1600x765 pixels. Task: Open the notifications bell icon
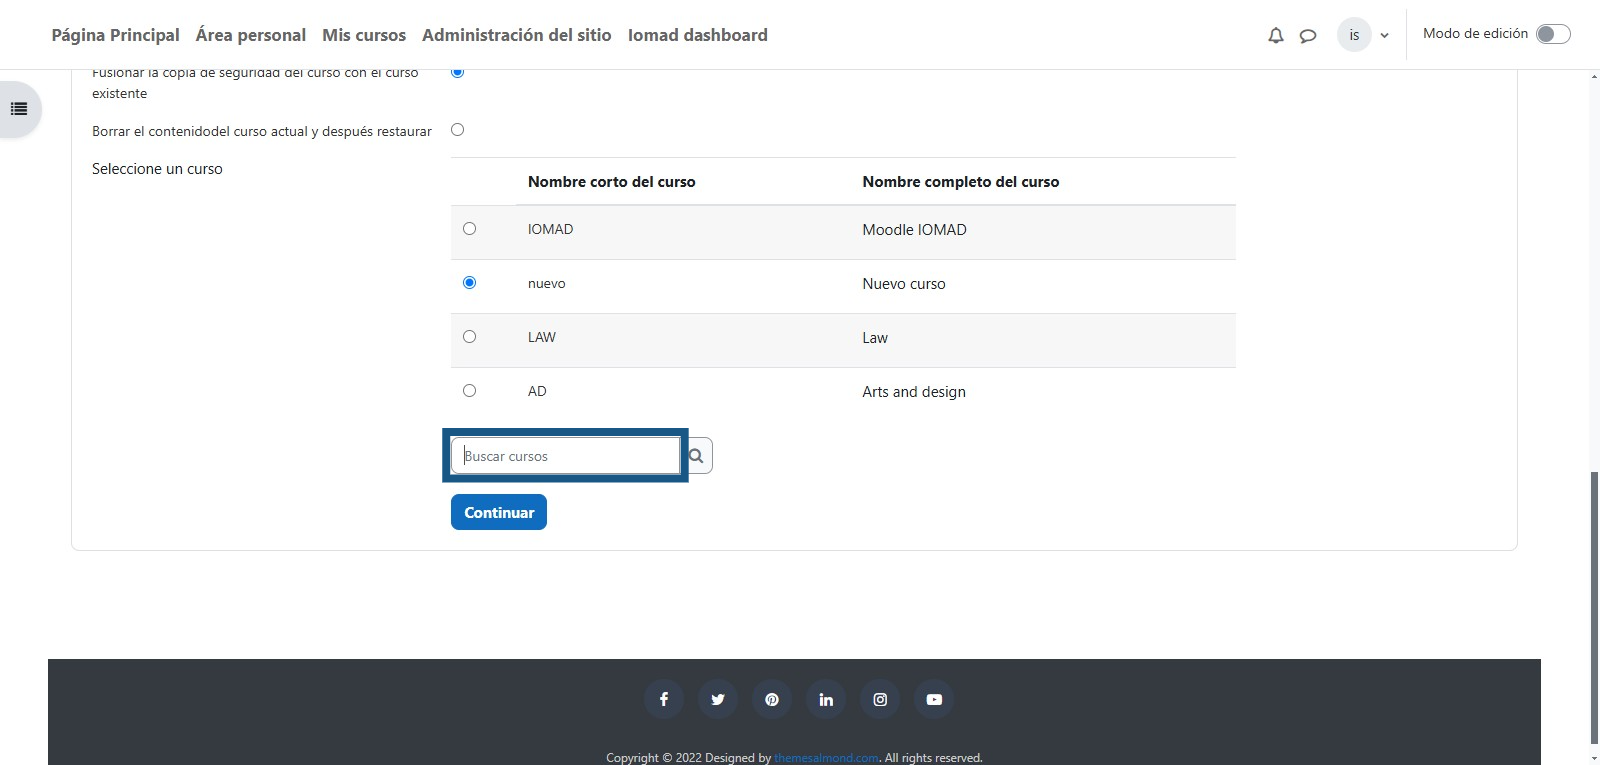pos(1275,36)
